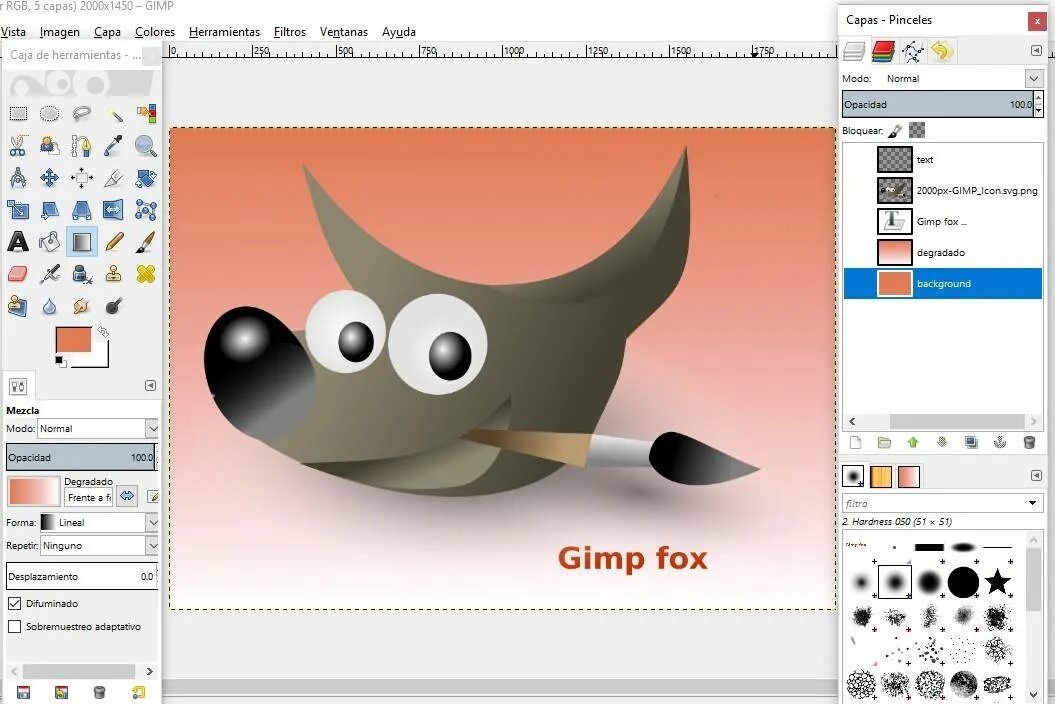Select the Paths tool in toolbox
Viewport: 1055px width, 704px height.
click(81, 145)
